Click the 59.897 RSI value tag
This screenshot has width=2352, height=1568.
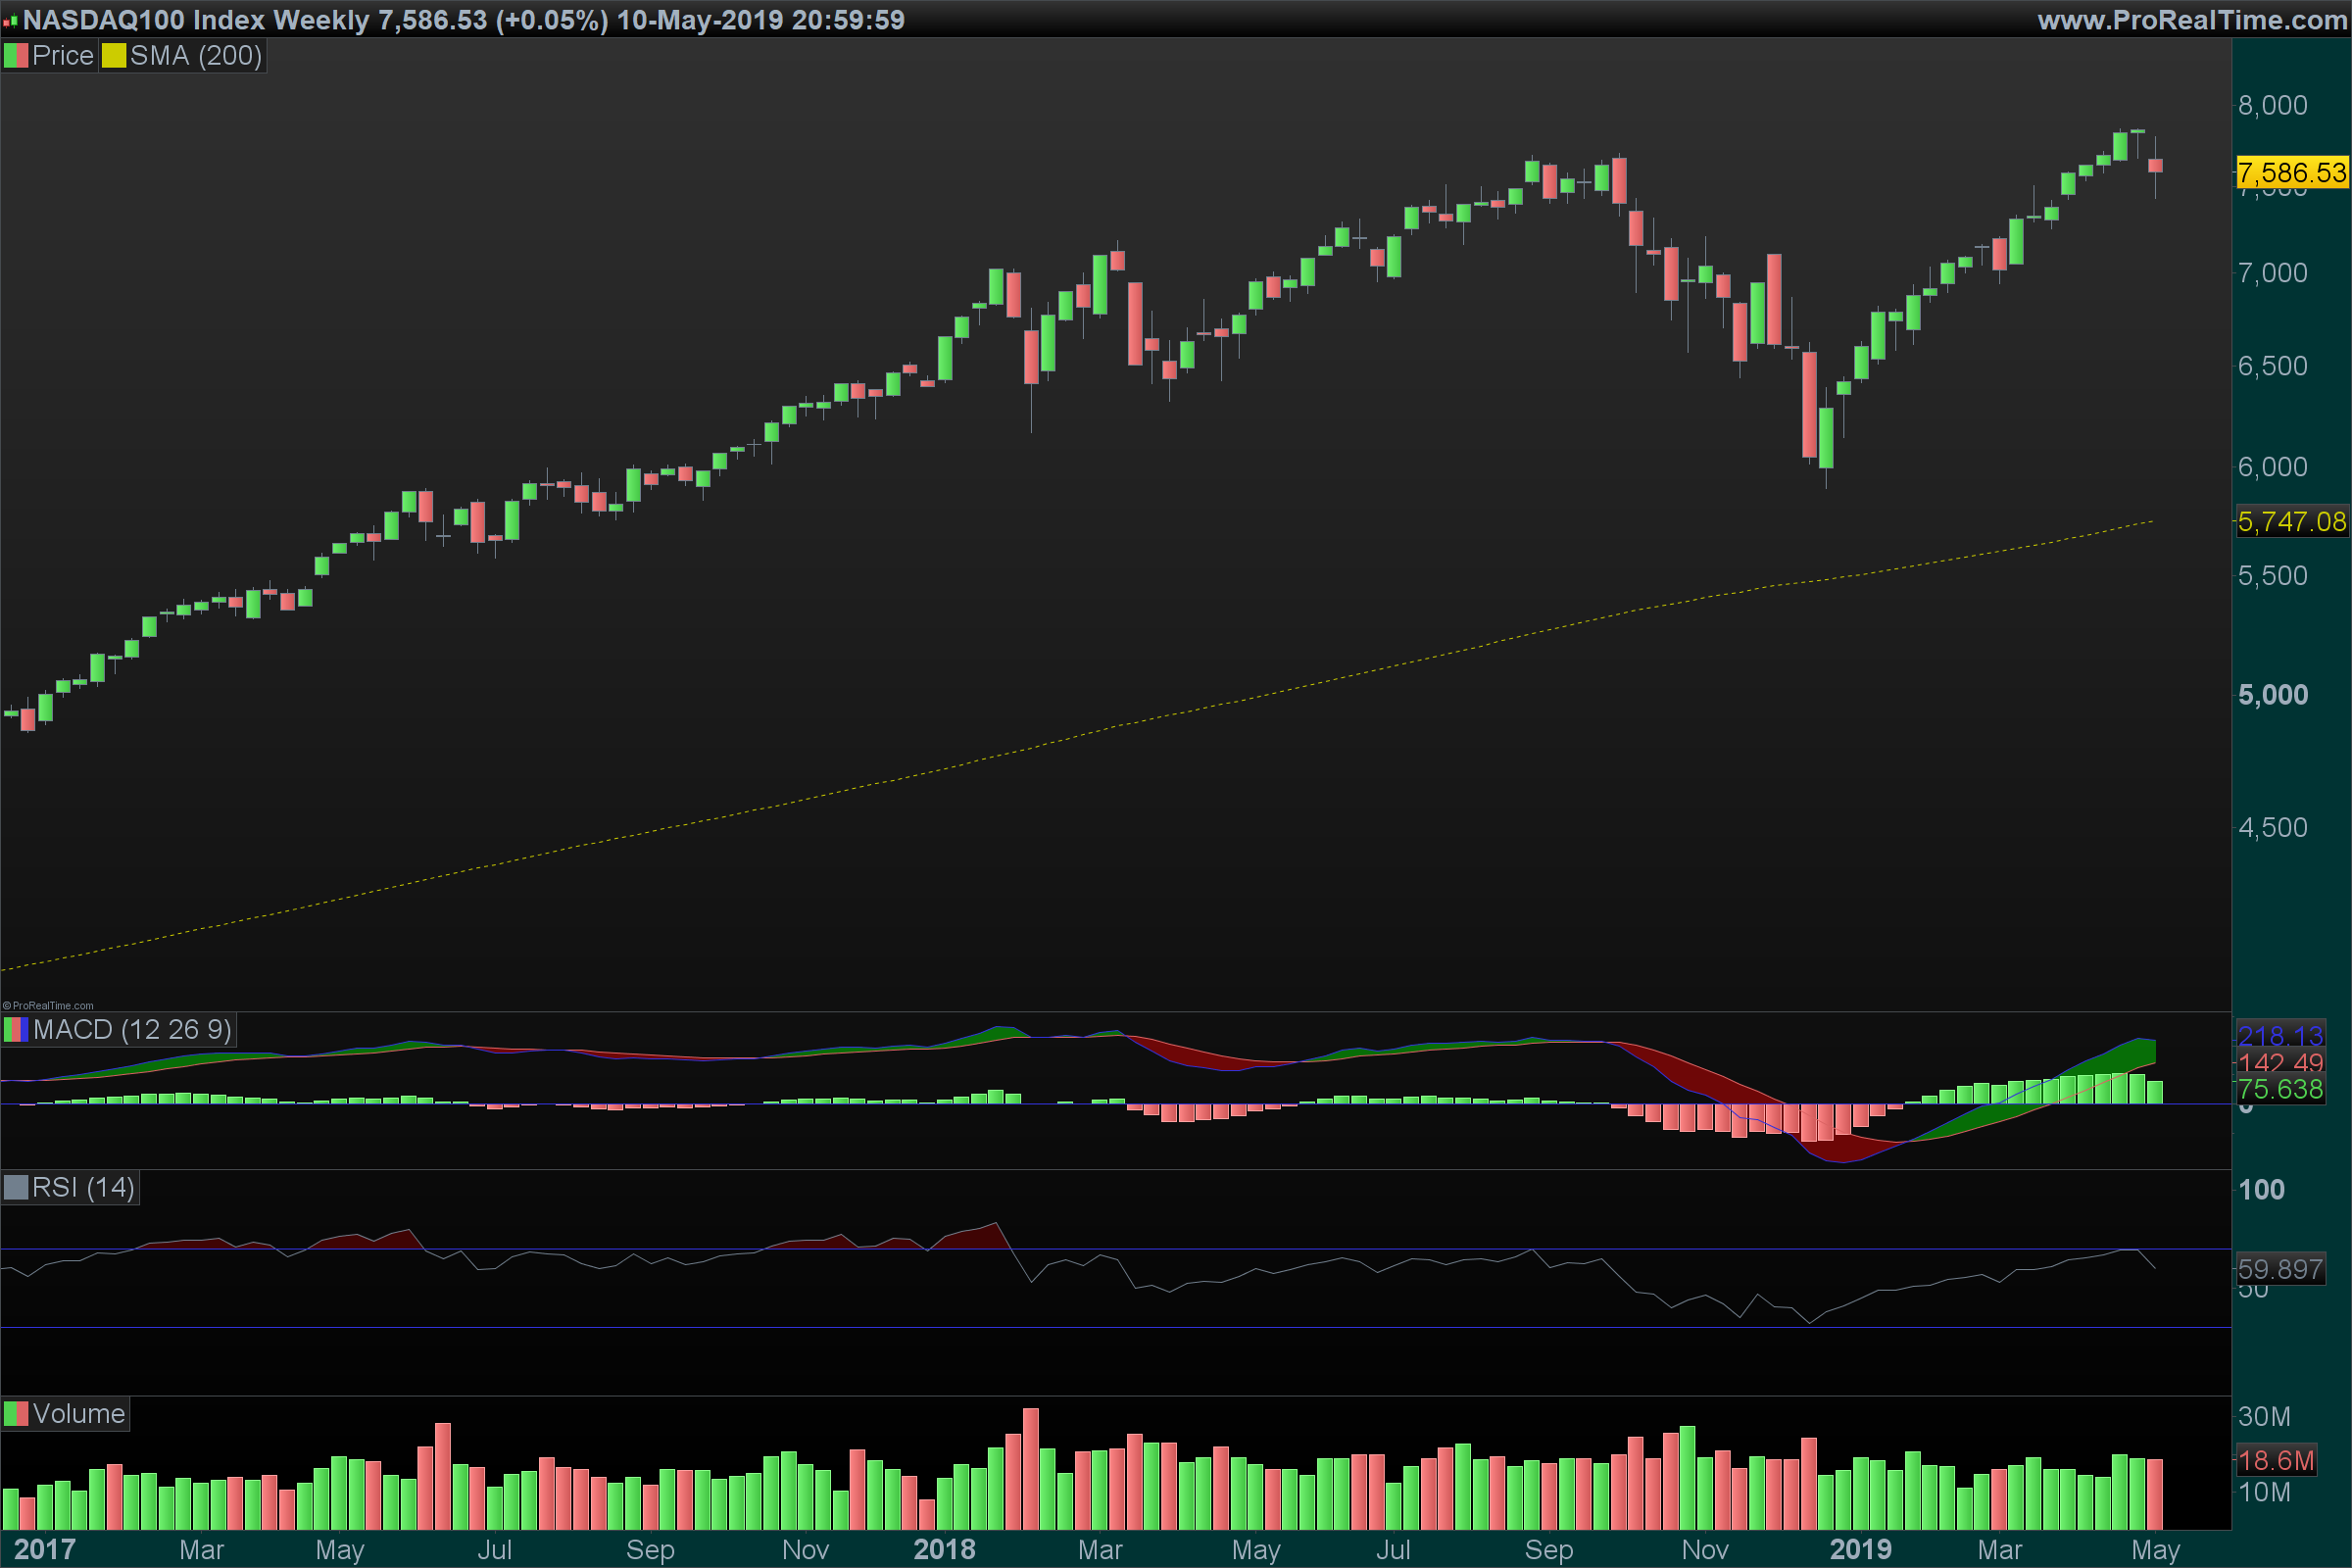click(x=2280, y=1270)
